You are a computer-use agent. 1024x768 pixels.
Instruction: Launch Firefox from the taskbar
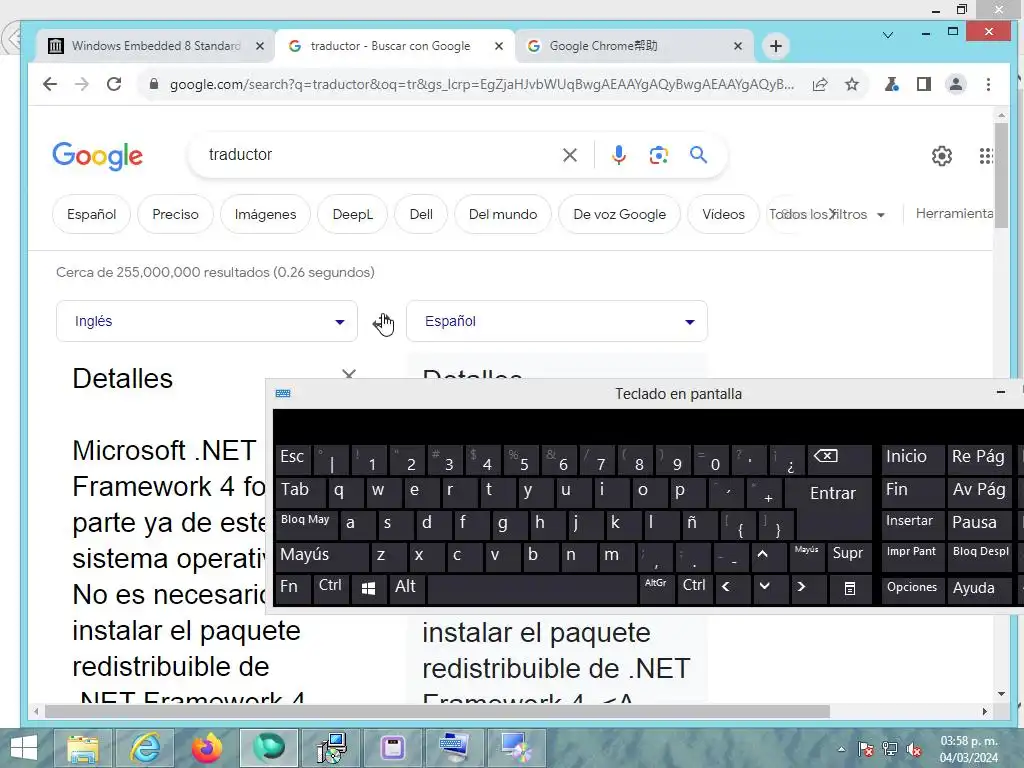[207, 748]
